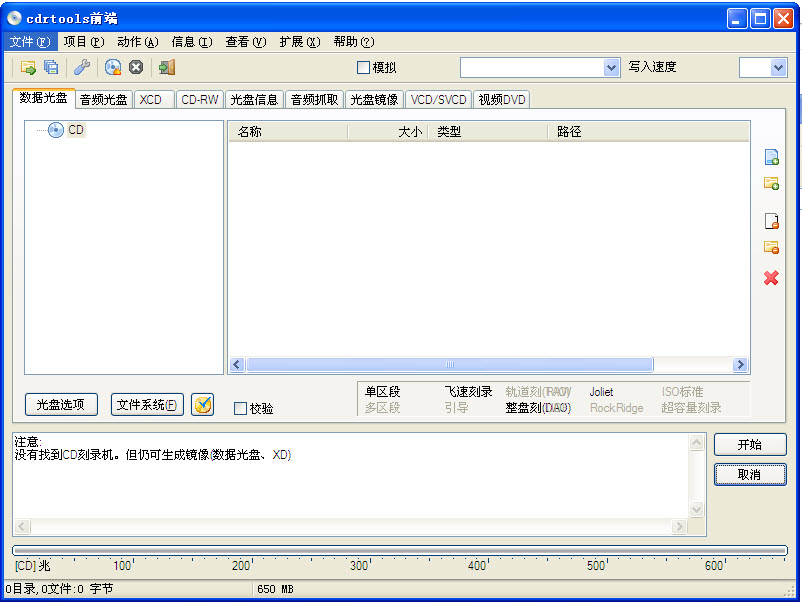Click the remove file icon with orange minus

(x=771, y=222)
